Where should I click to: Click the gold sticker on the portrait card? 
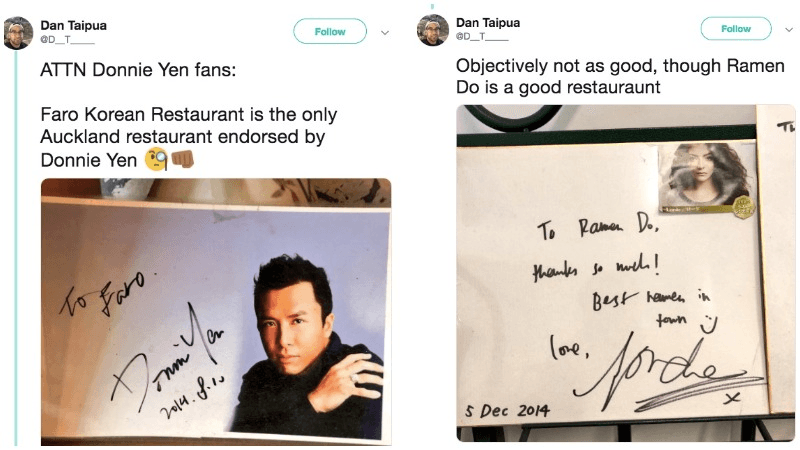(x=743, y=206)
